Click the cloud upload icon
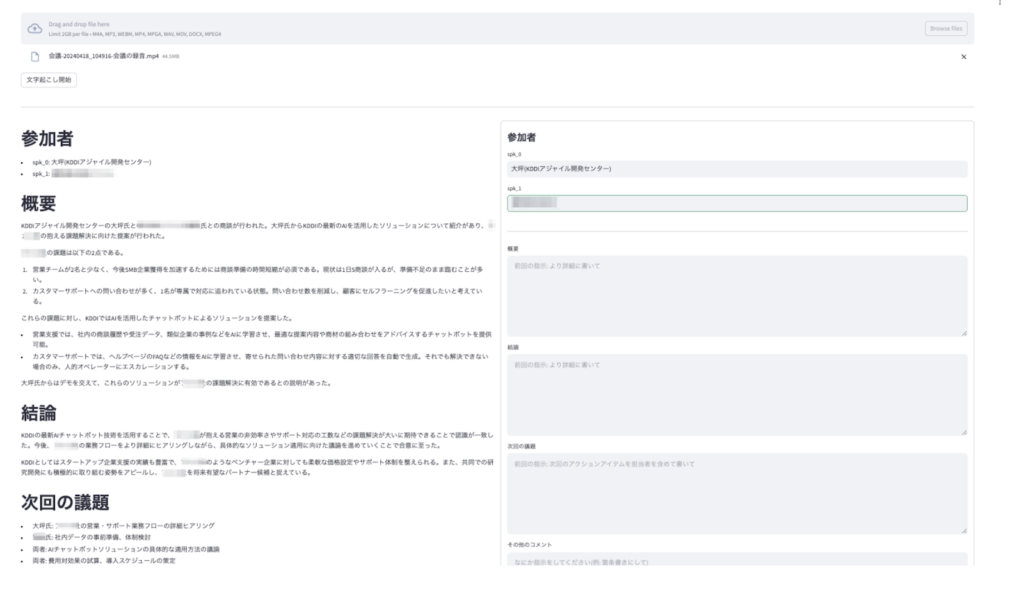The width and height of the screenshot is (1024, 596). click(x=35, y=28)
